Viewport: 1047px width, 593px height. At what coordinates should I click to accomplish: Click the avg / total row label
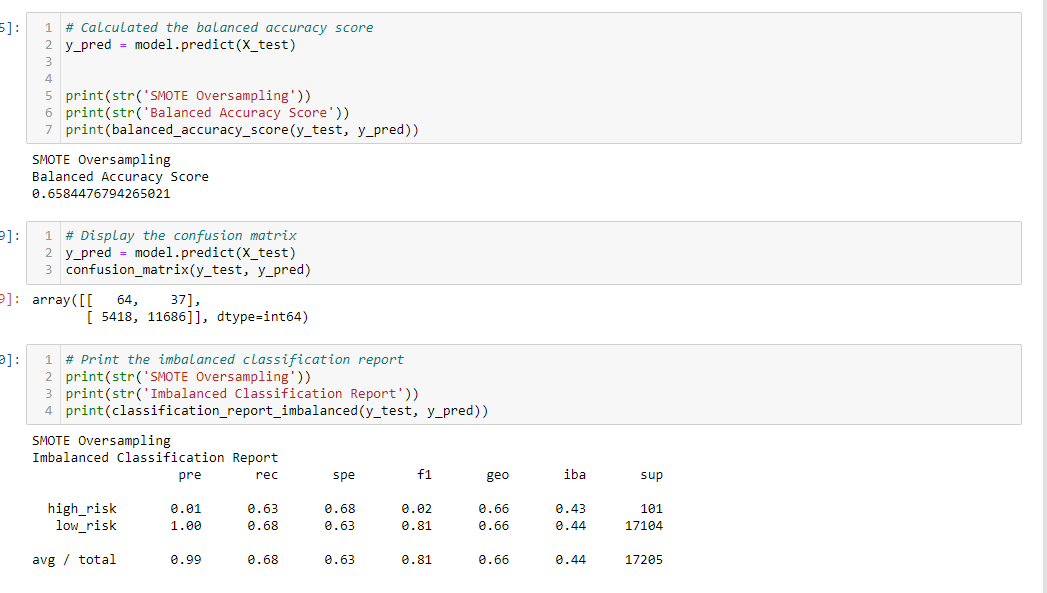coord(74,560)
